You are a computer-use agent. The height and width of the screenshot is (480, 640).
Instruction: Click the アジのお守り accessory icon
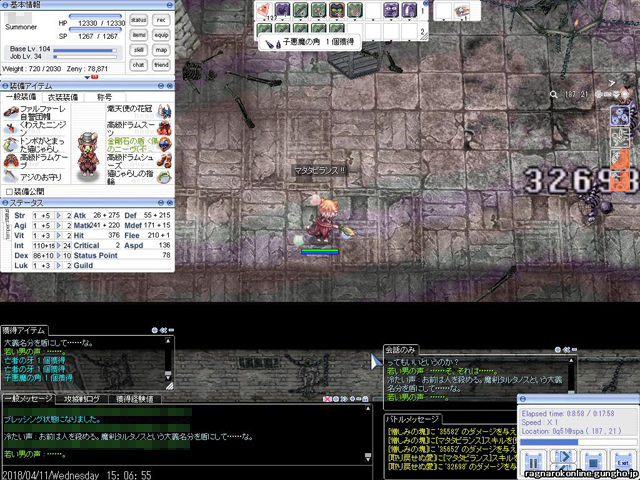(11, 177)
